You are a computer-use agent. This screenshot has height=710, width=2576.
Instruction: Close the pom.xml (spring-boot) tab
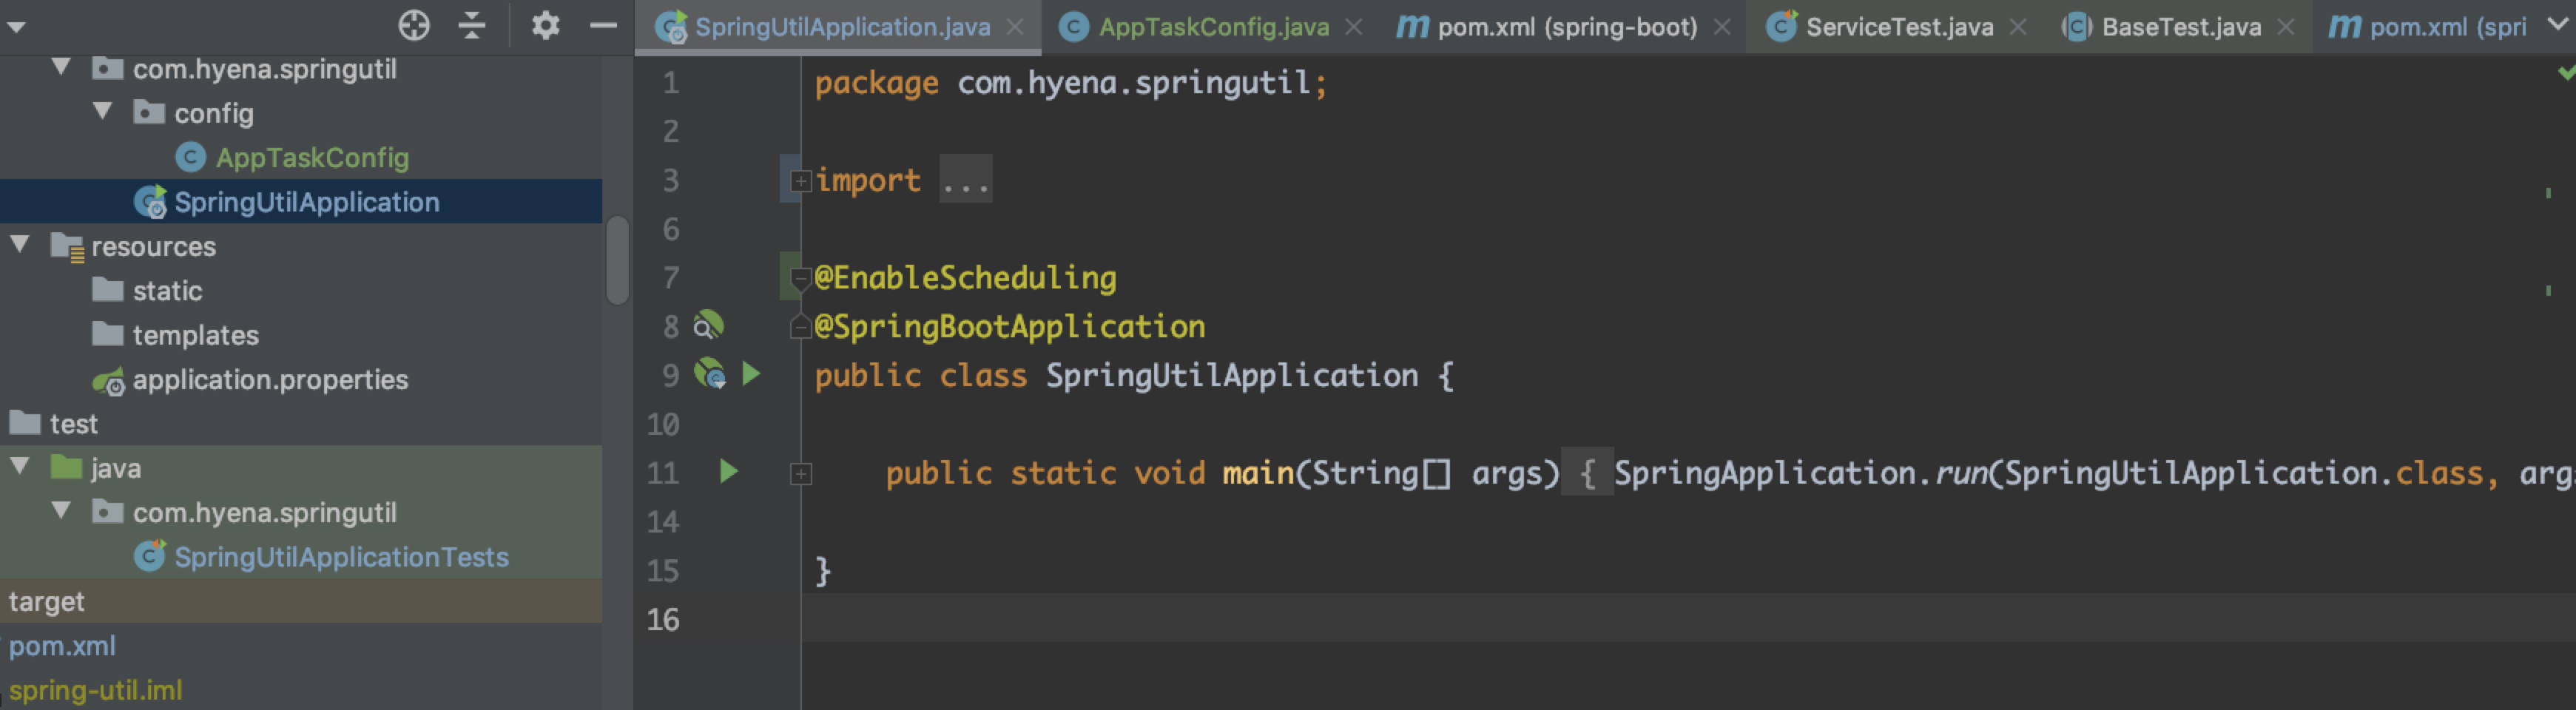tap(1722, 27)
